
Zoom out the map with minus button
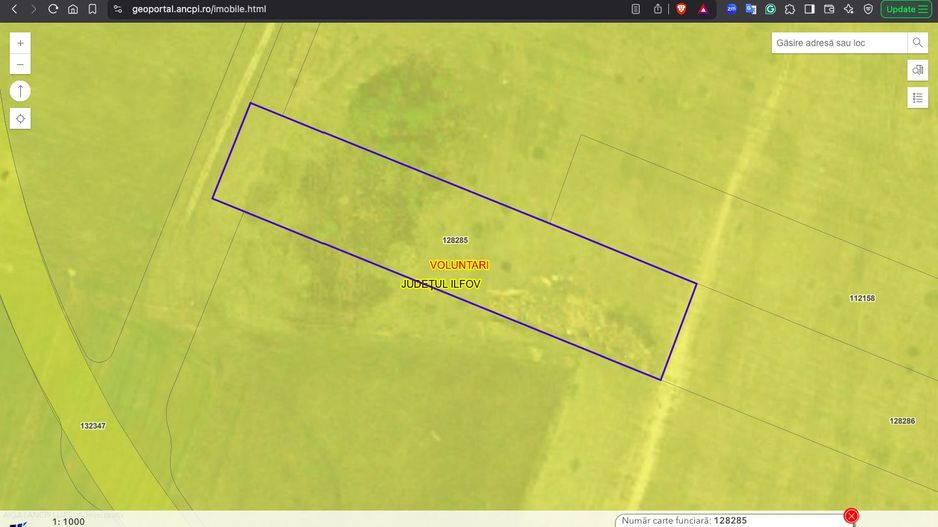tap(20, 65)
